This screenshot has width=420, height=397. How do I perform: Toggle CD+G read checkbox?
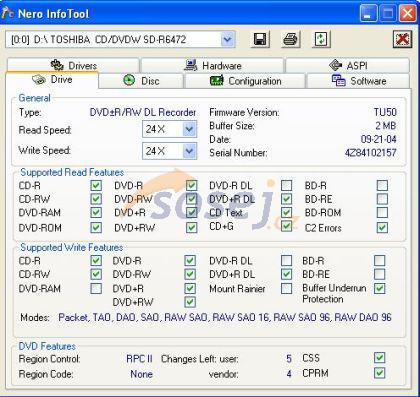point(286,226)
